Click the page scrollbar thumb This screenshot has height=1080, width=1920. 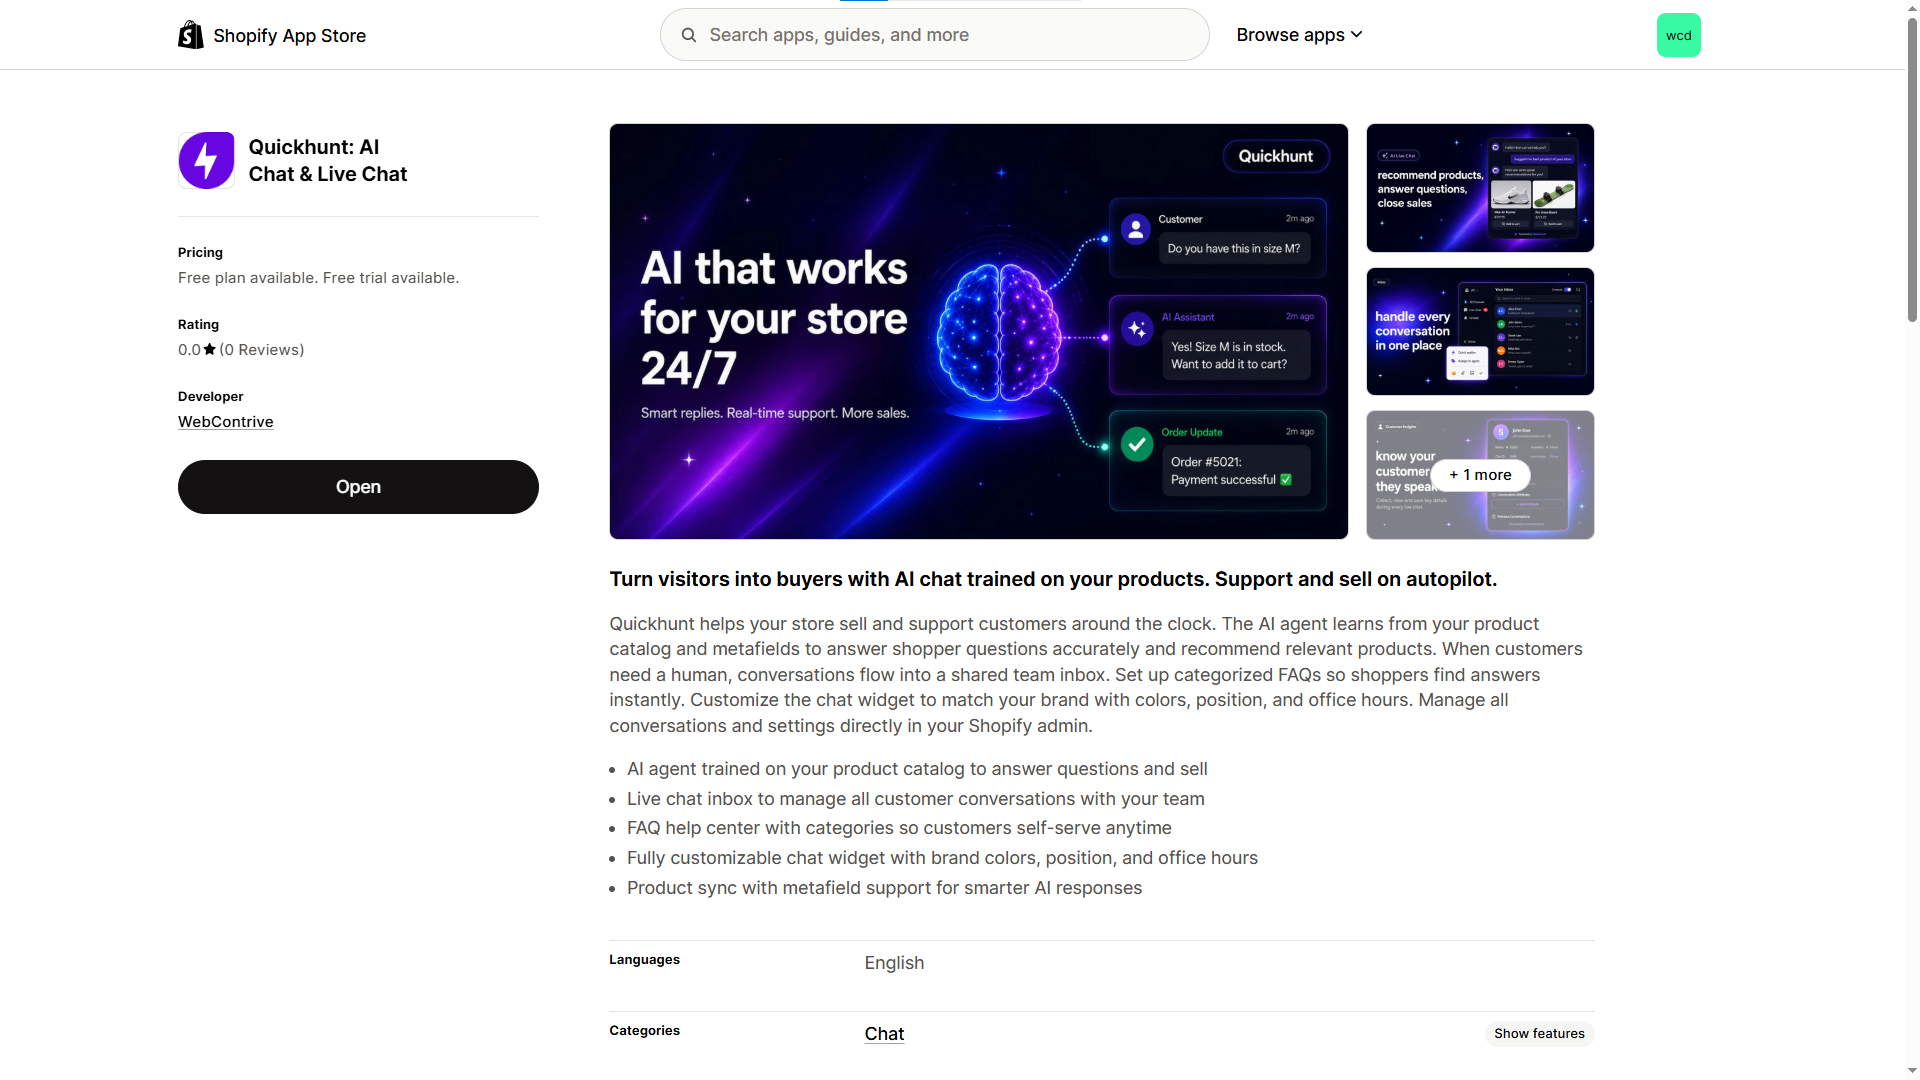(1912, 170)
